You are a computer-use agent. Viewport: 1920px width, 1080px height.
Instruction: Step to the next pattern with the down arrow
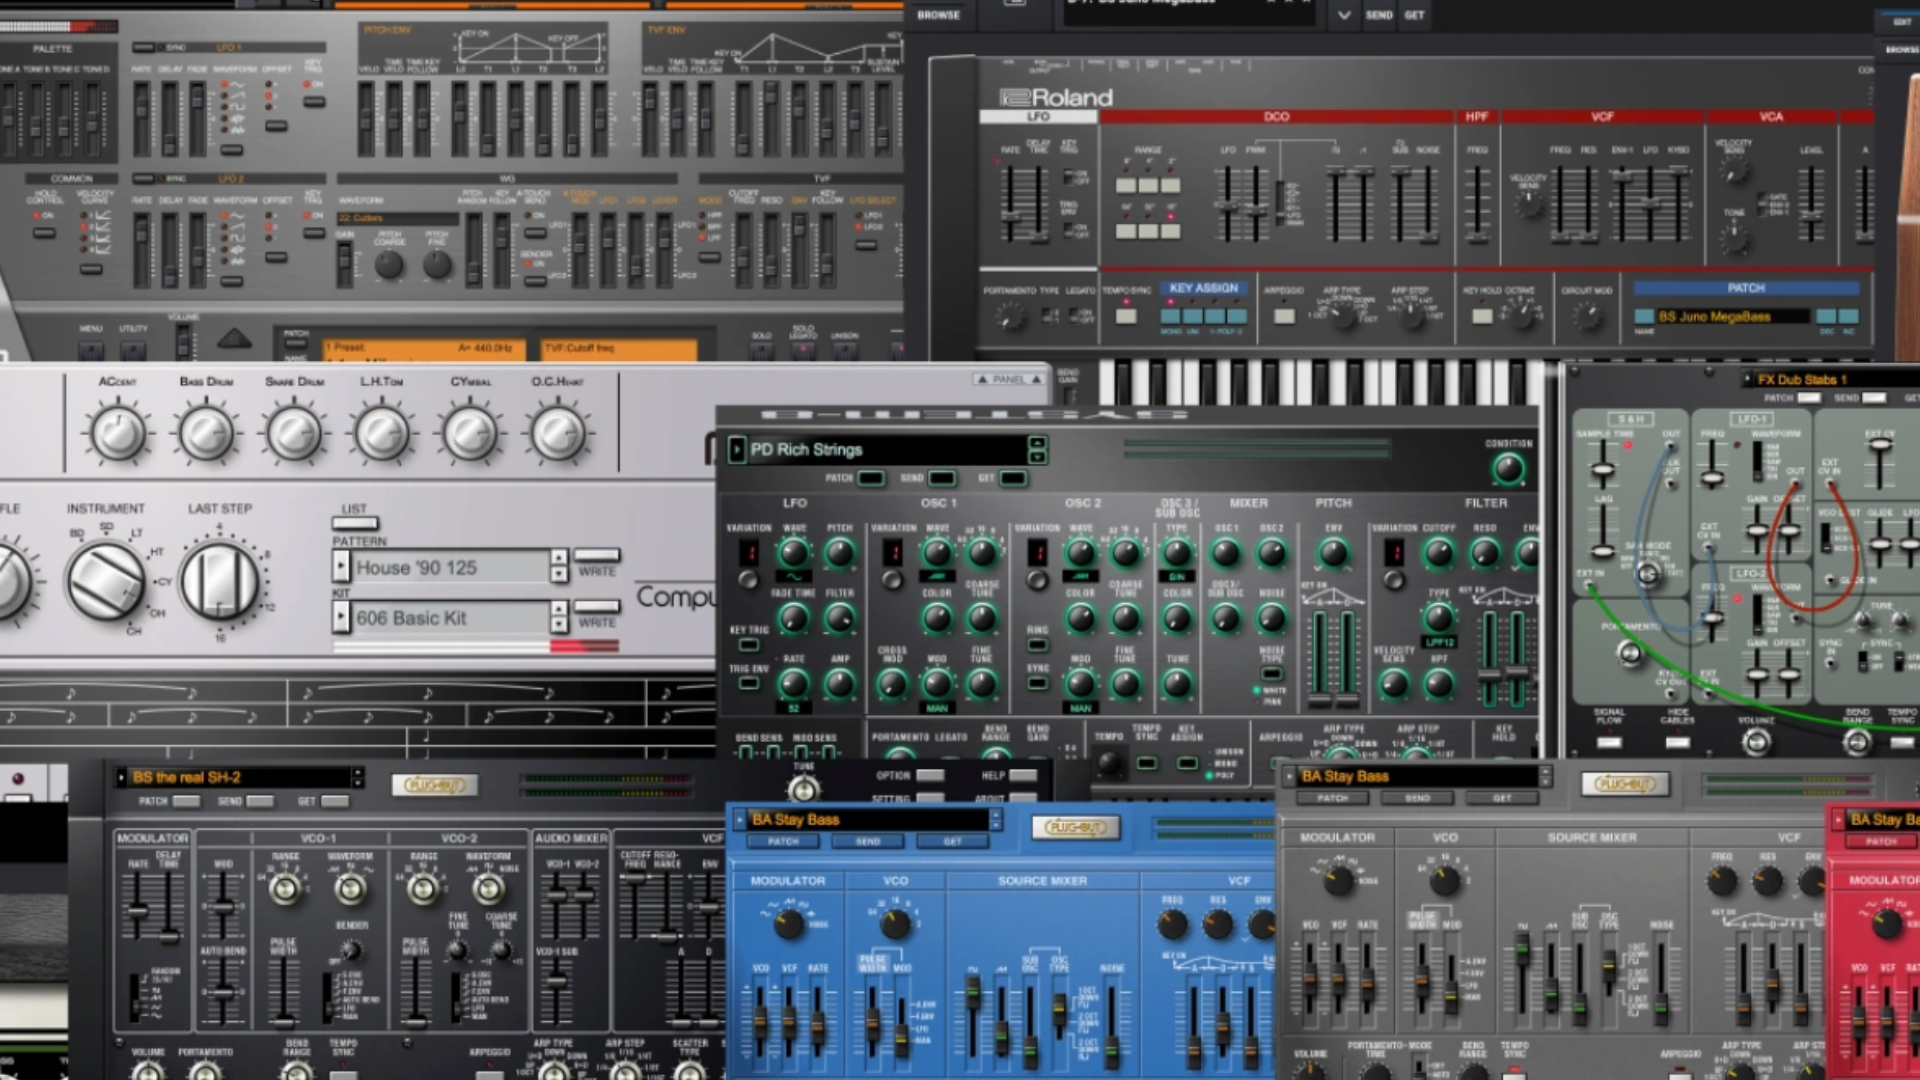pyautogui.click(x=559, y=574)
